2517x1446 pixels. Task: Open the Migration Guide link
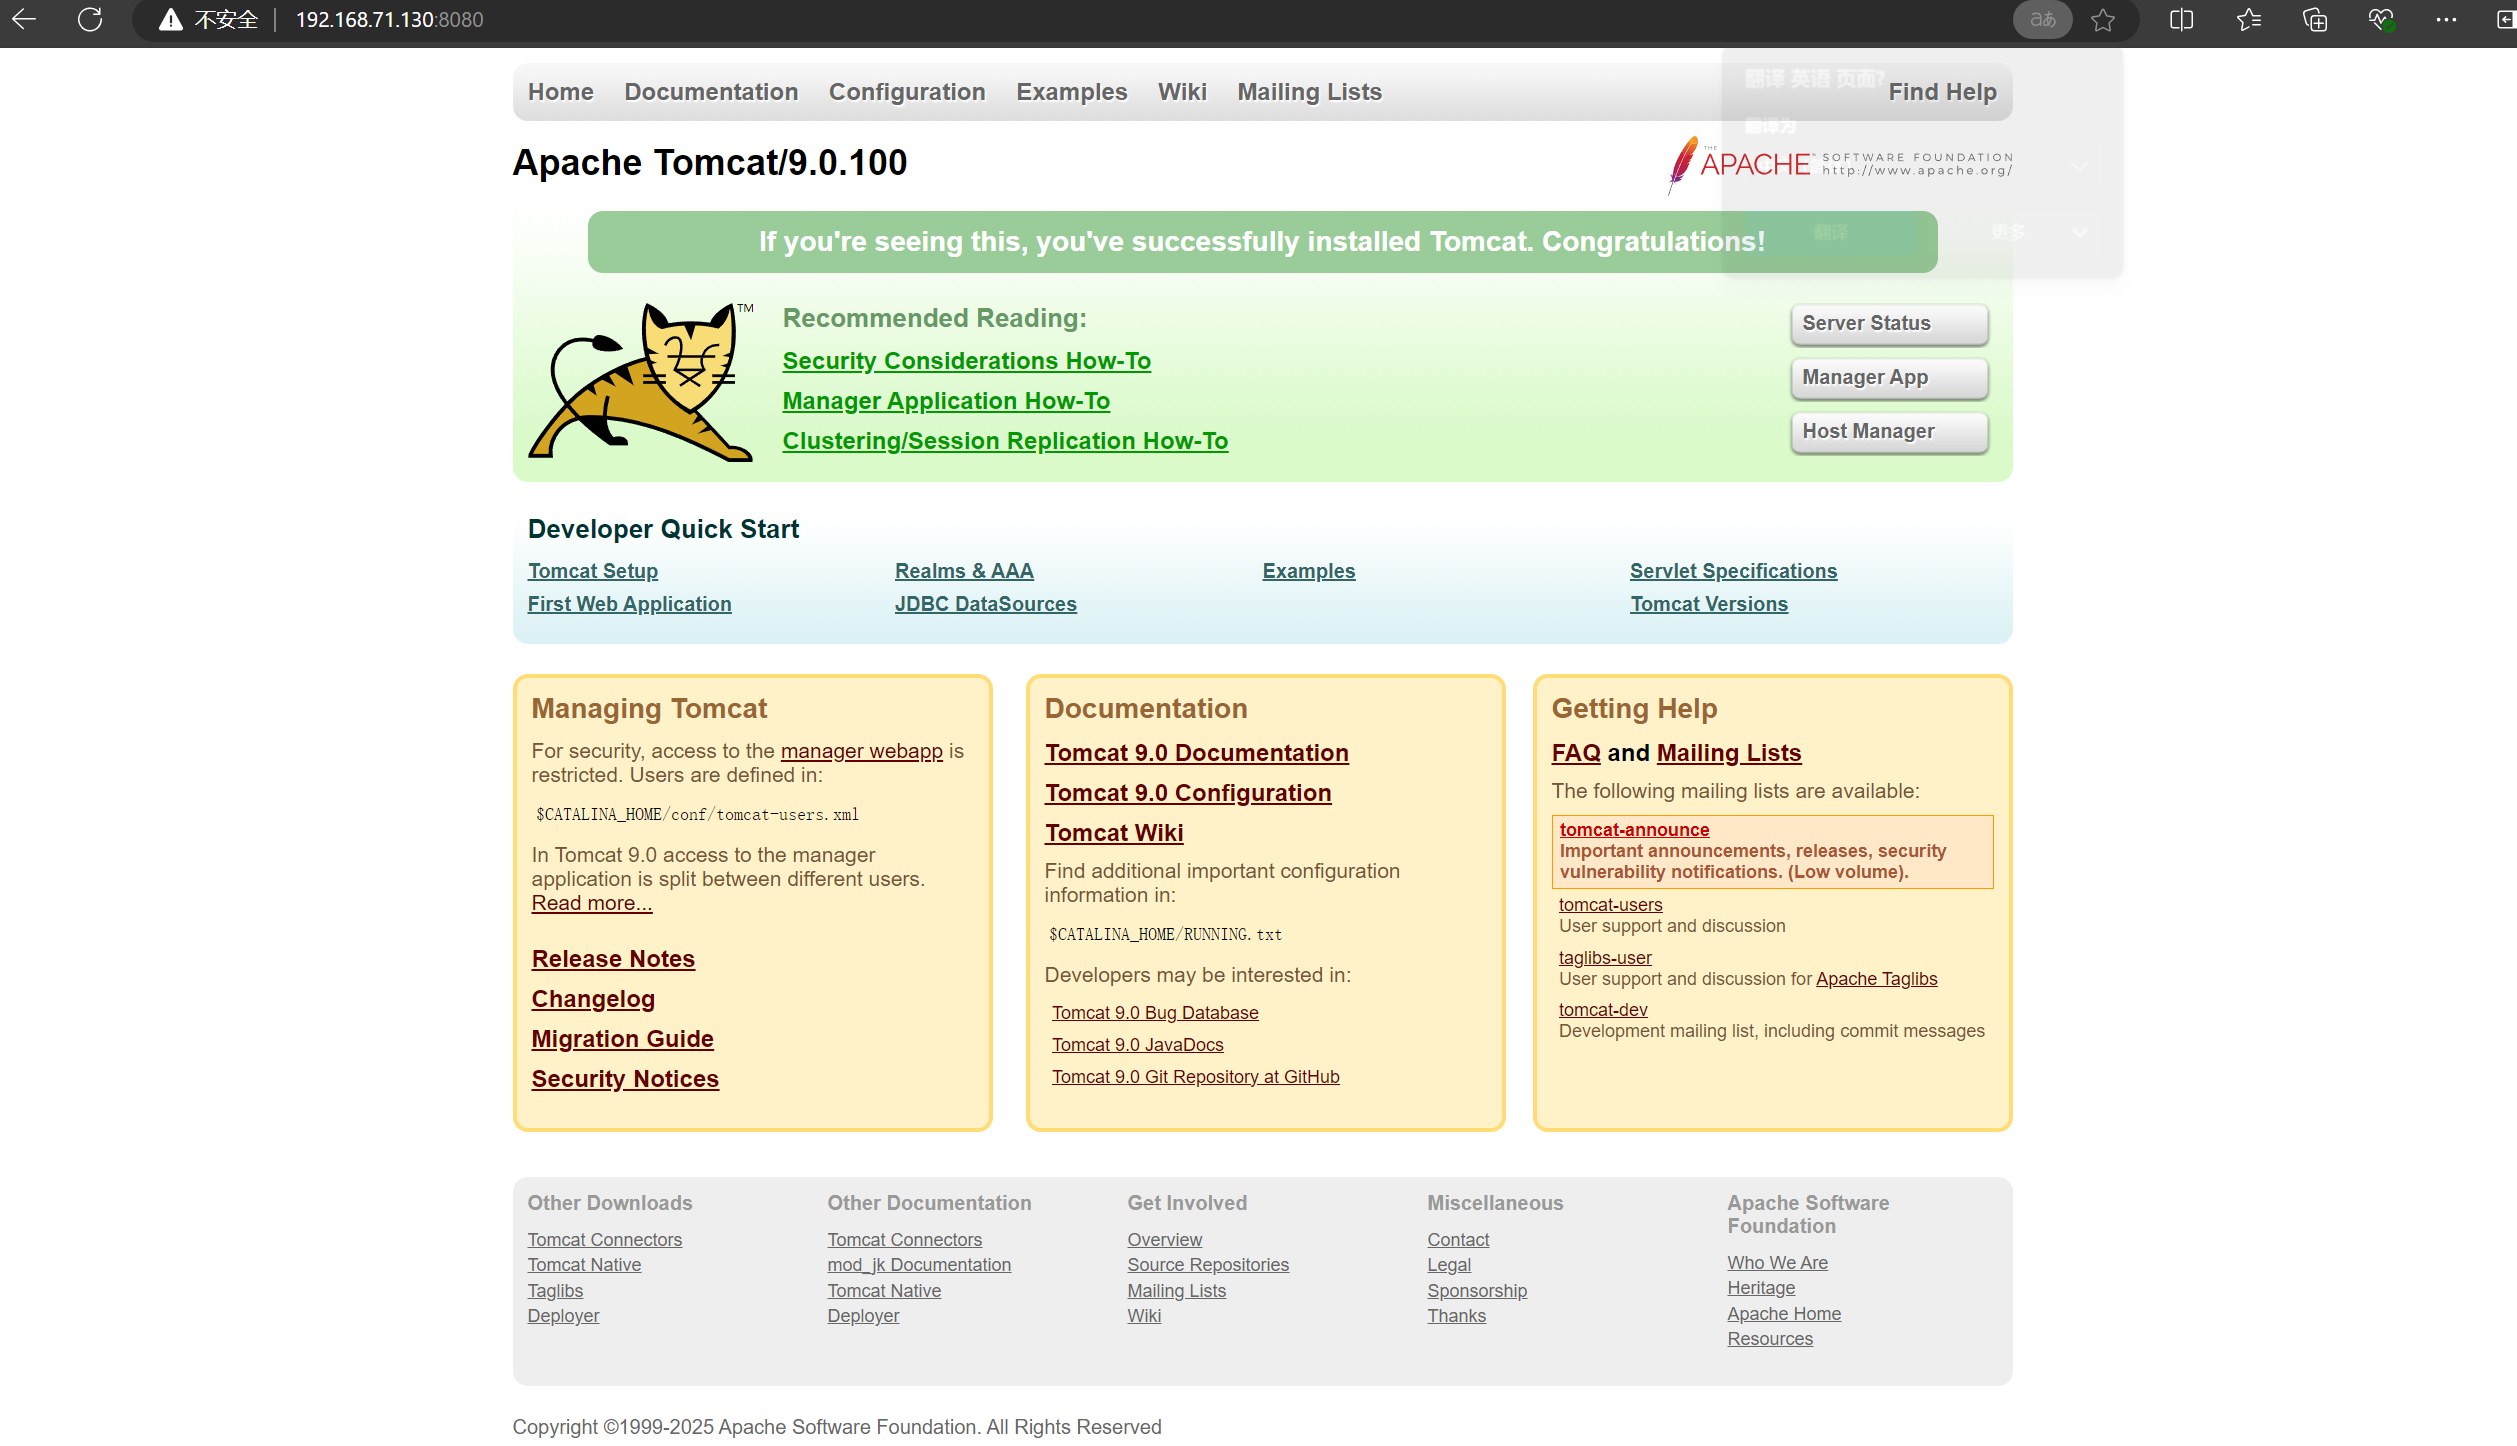tap(622, 1039)
